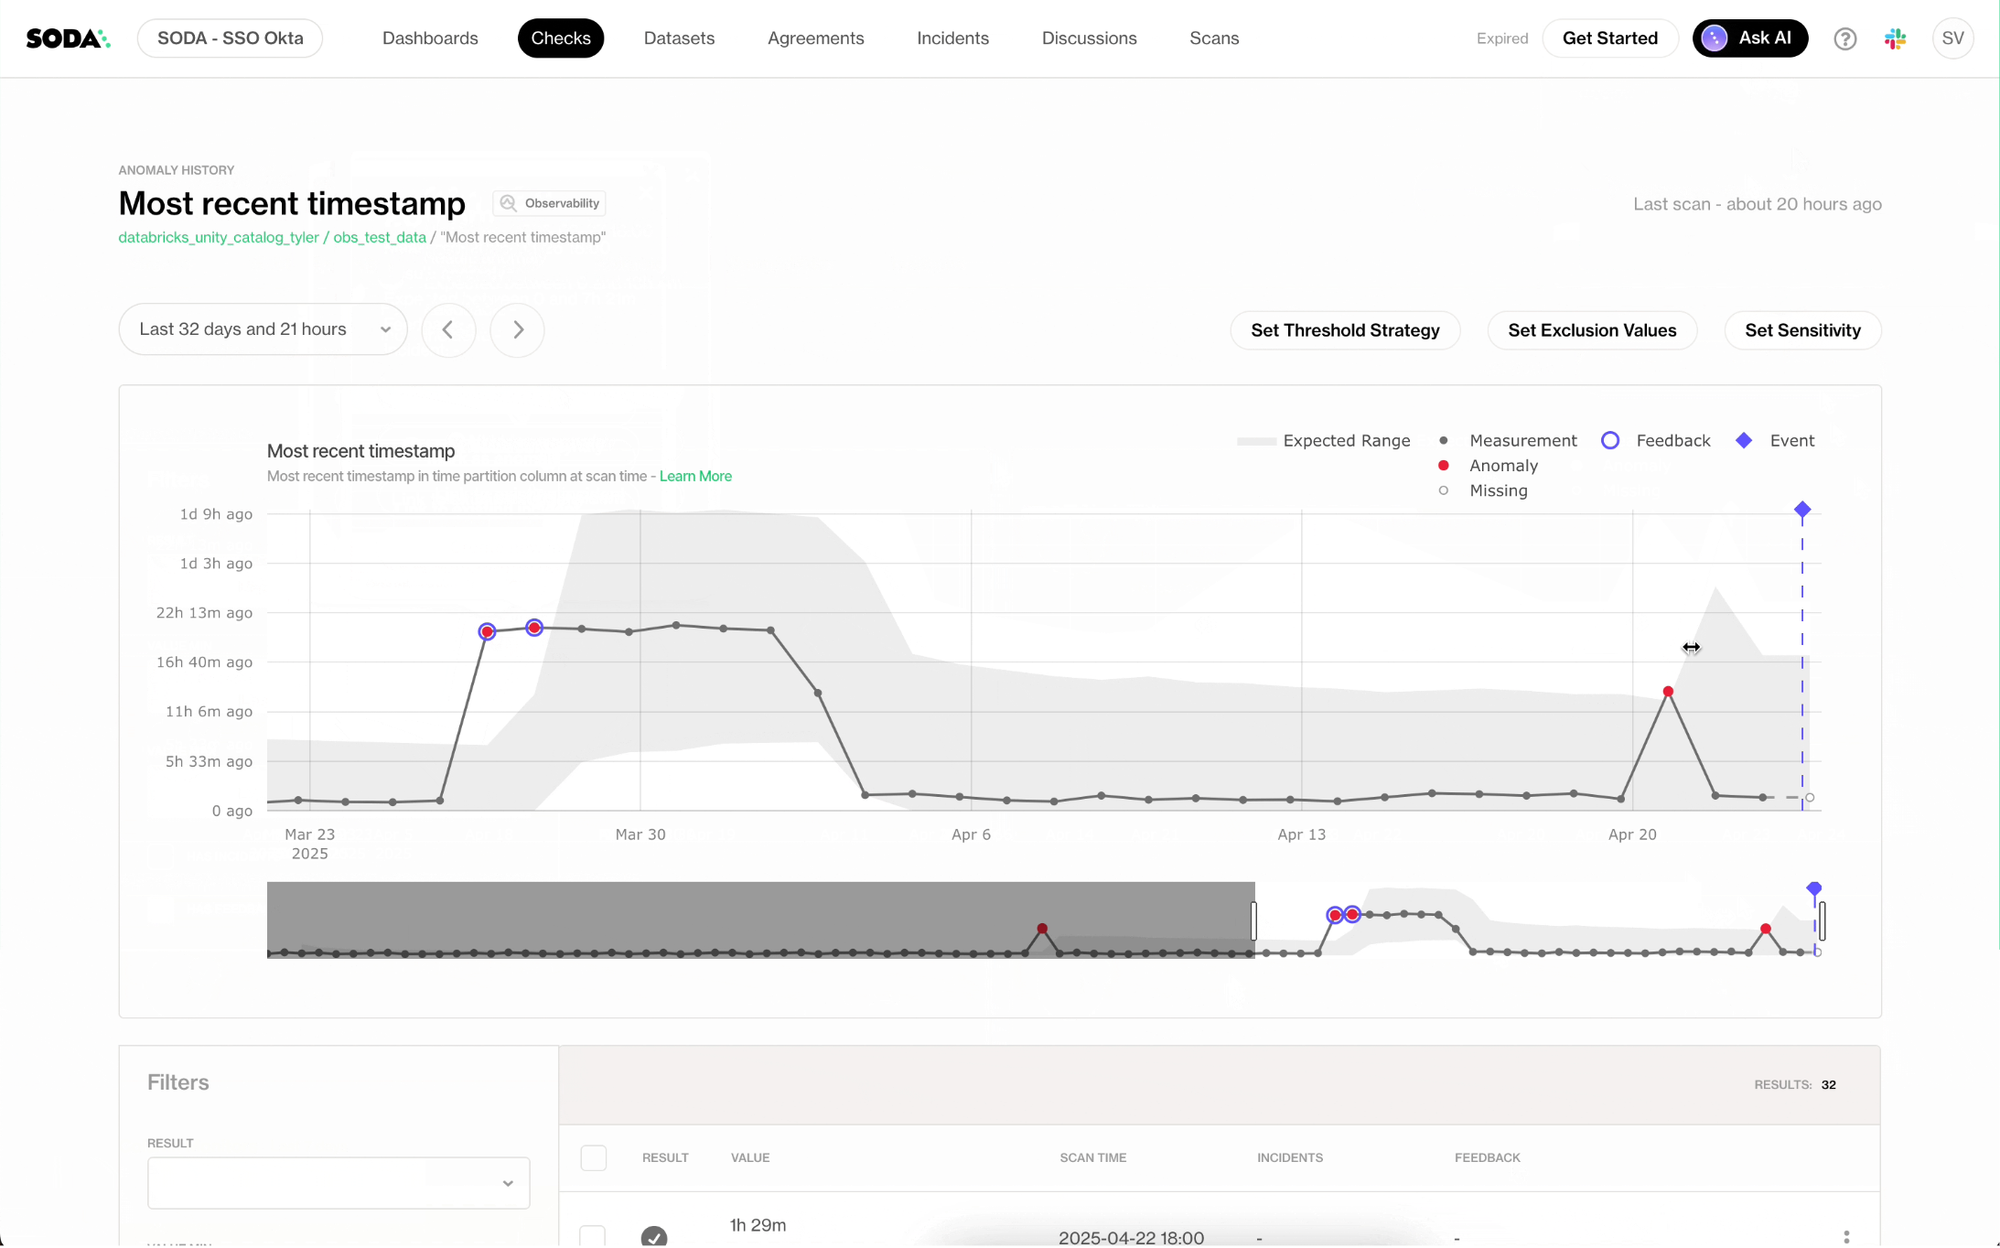Open the Last 32 days range dropdown

coord(263,330)
